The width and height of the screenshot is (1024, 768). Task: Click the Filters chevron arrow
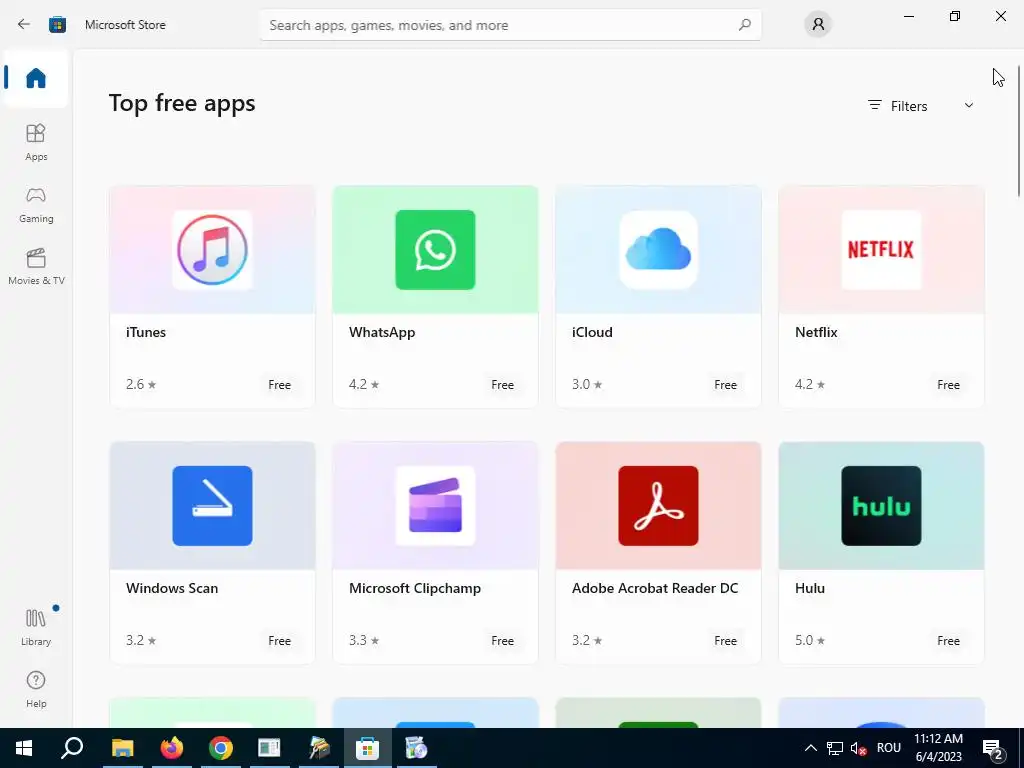coord(969,105)
